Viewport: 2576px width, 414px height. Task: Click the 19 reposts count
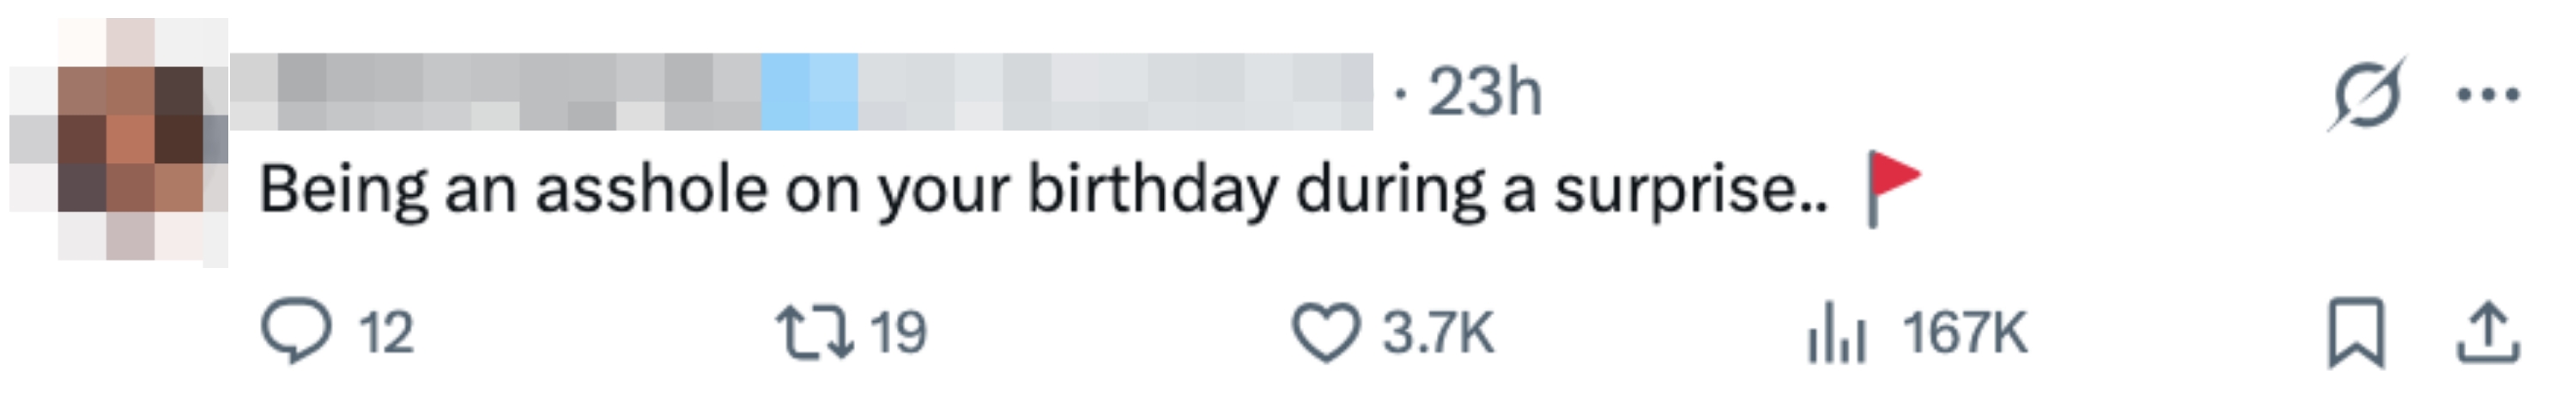898,333
